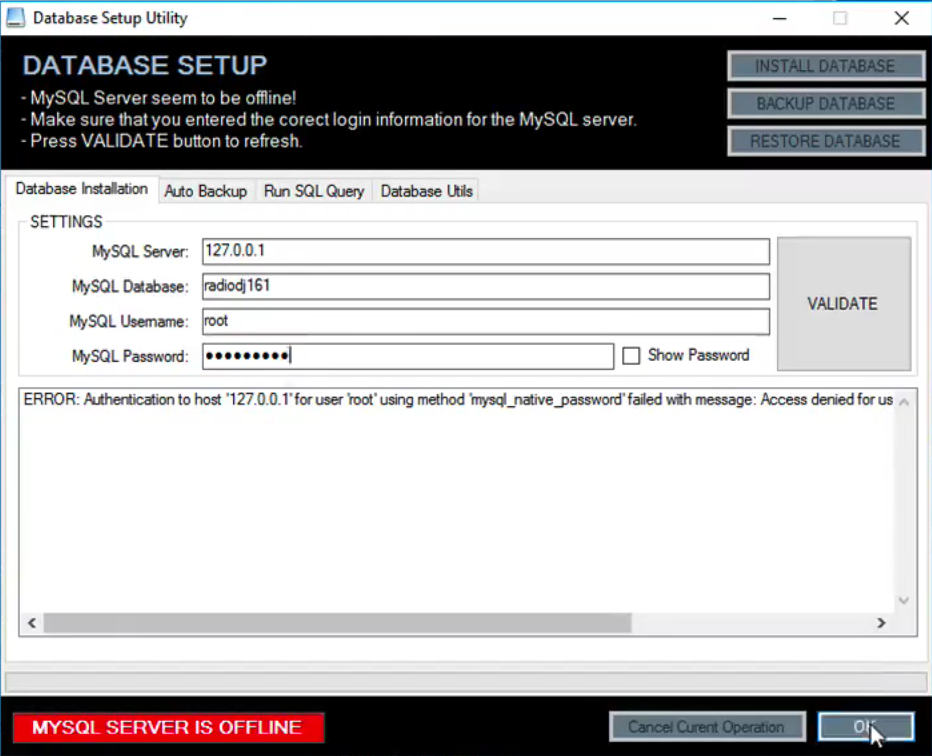
Task: Enable the Show Password checkbox
Action: pos(631,355)
